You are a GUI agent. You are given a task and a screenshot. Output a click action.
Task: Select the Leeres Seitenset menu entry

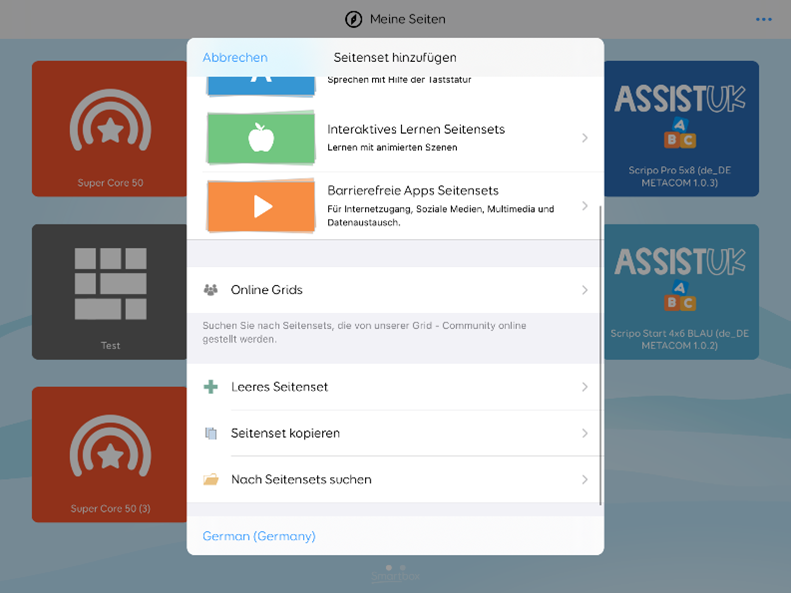point(280,387)
